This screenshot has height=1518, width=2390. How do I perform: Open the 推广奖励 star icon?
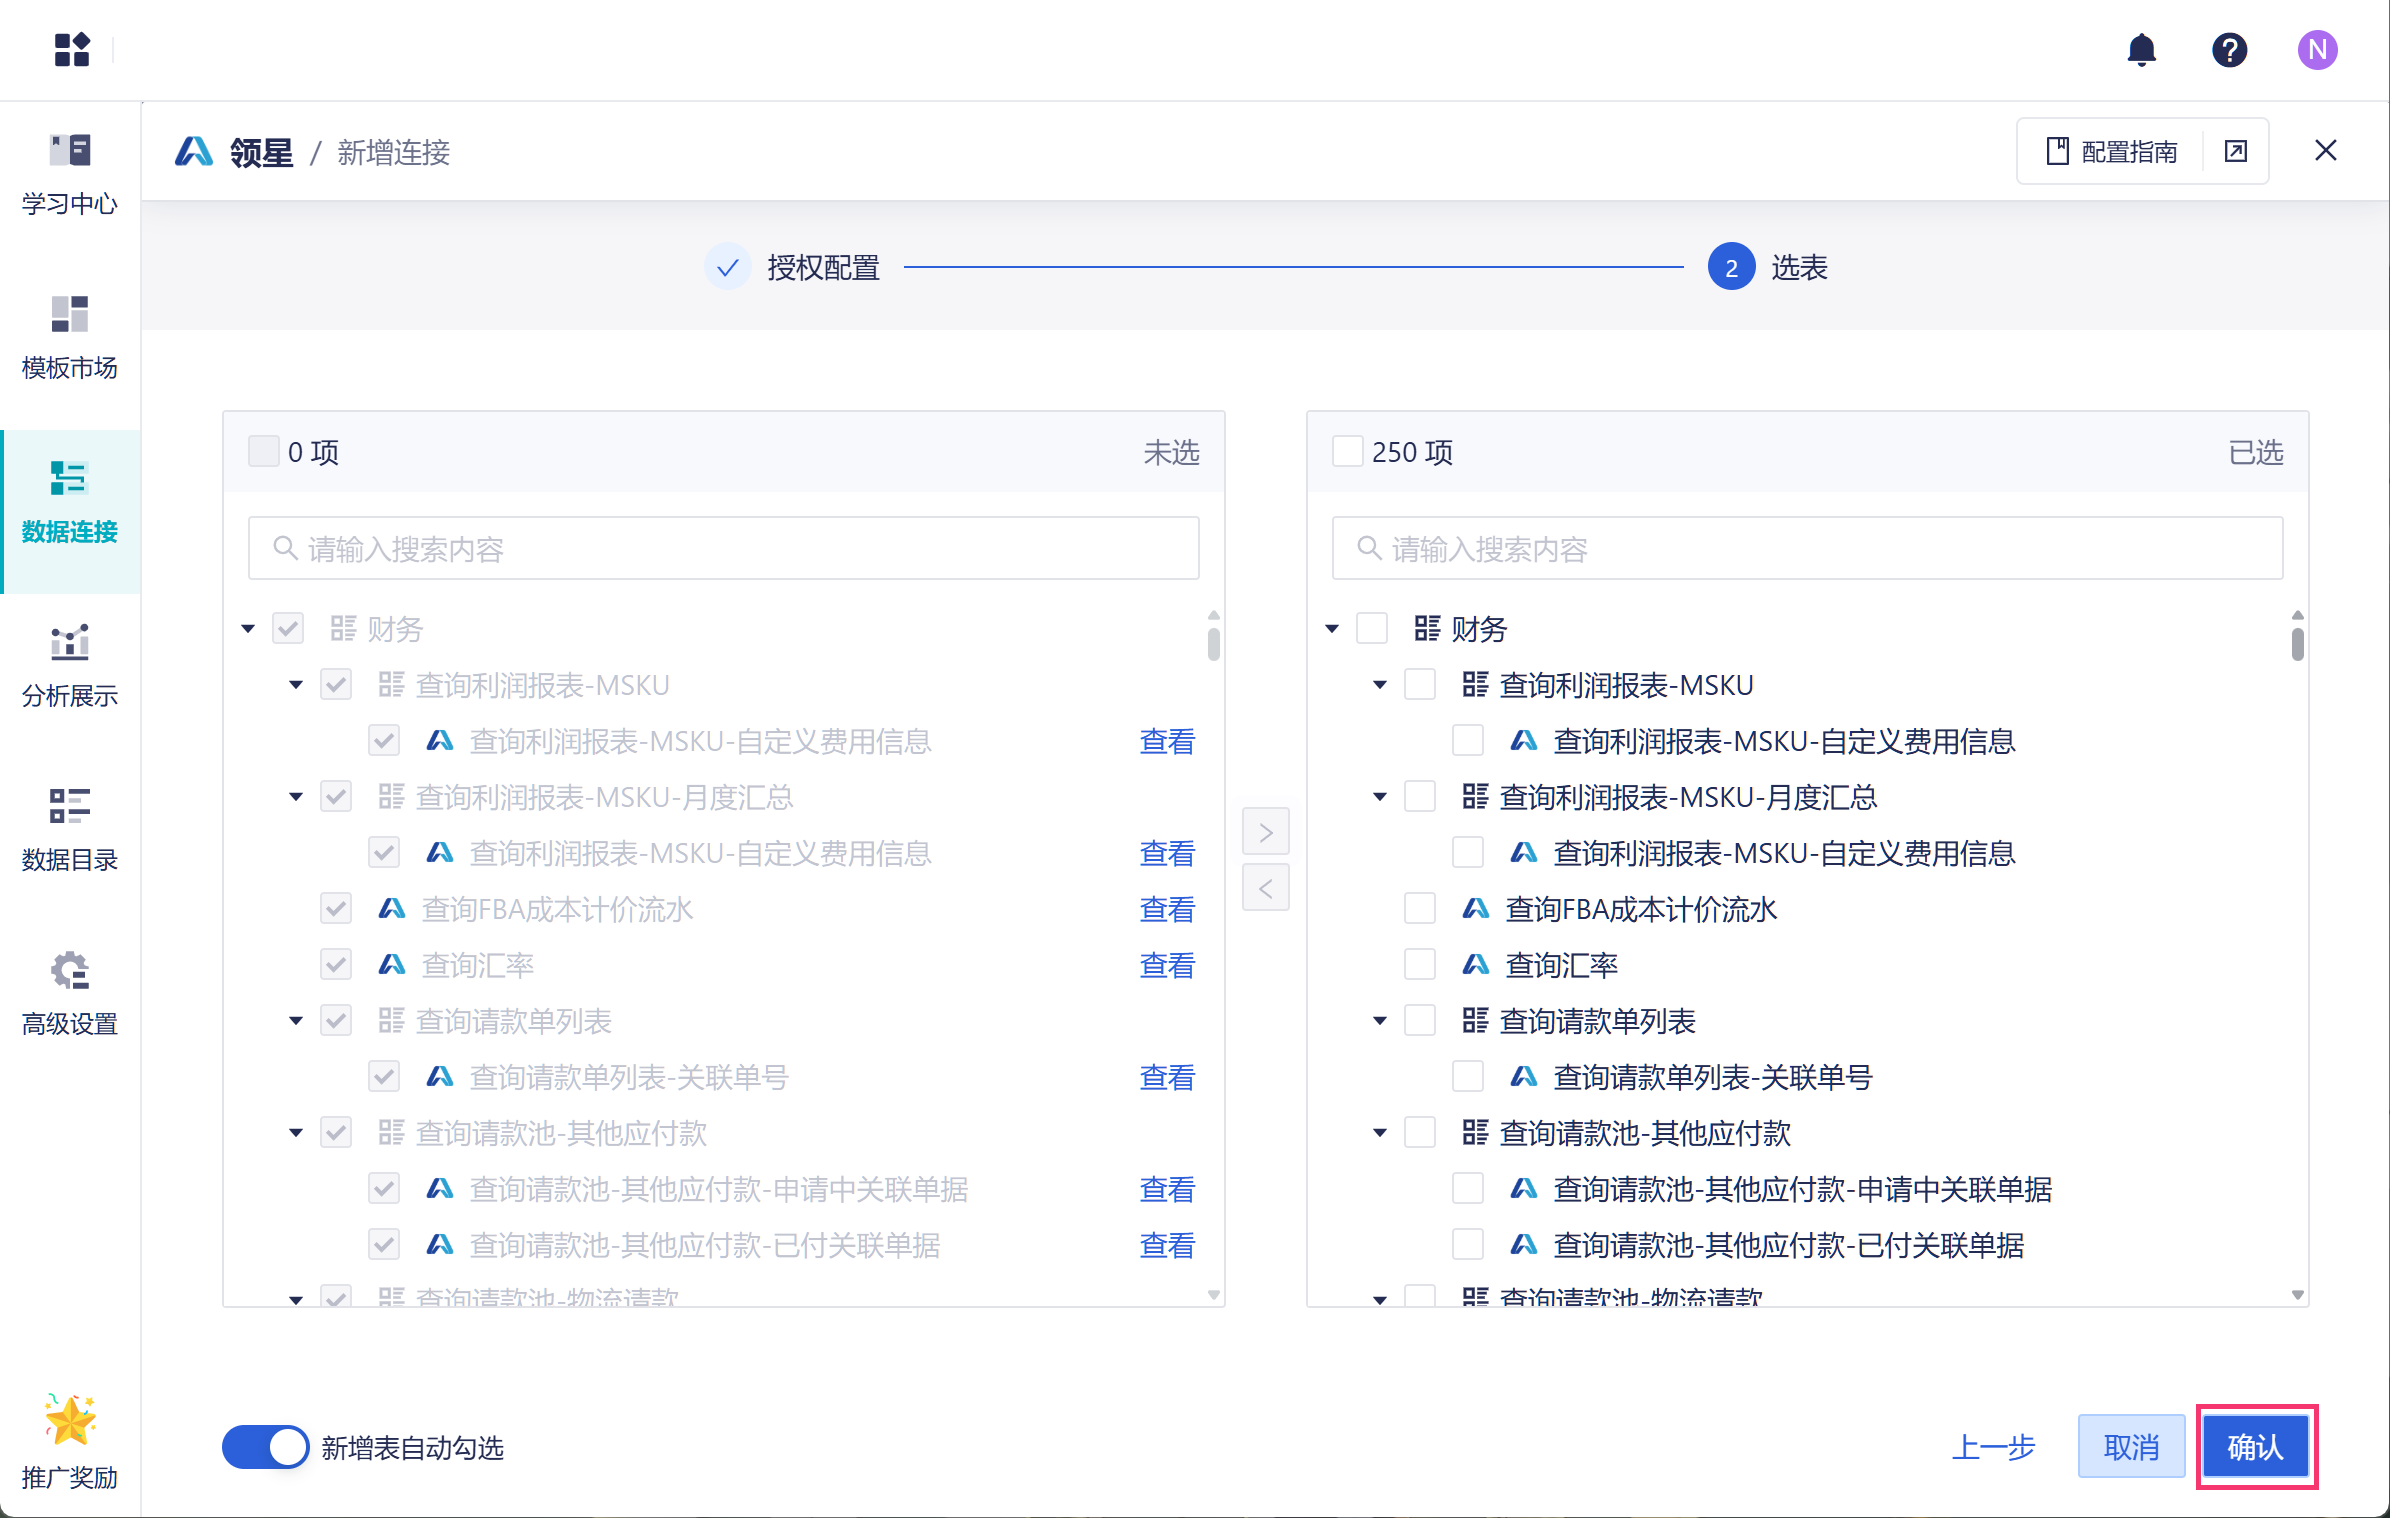(x=70, y=1420)
